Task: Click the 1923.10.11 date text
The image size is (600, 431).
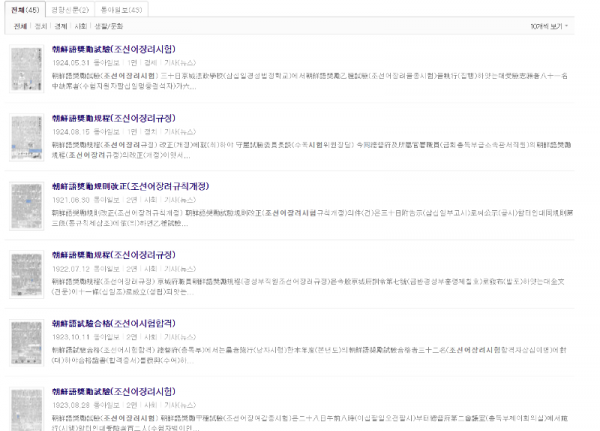Action: 71,337
